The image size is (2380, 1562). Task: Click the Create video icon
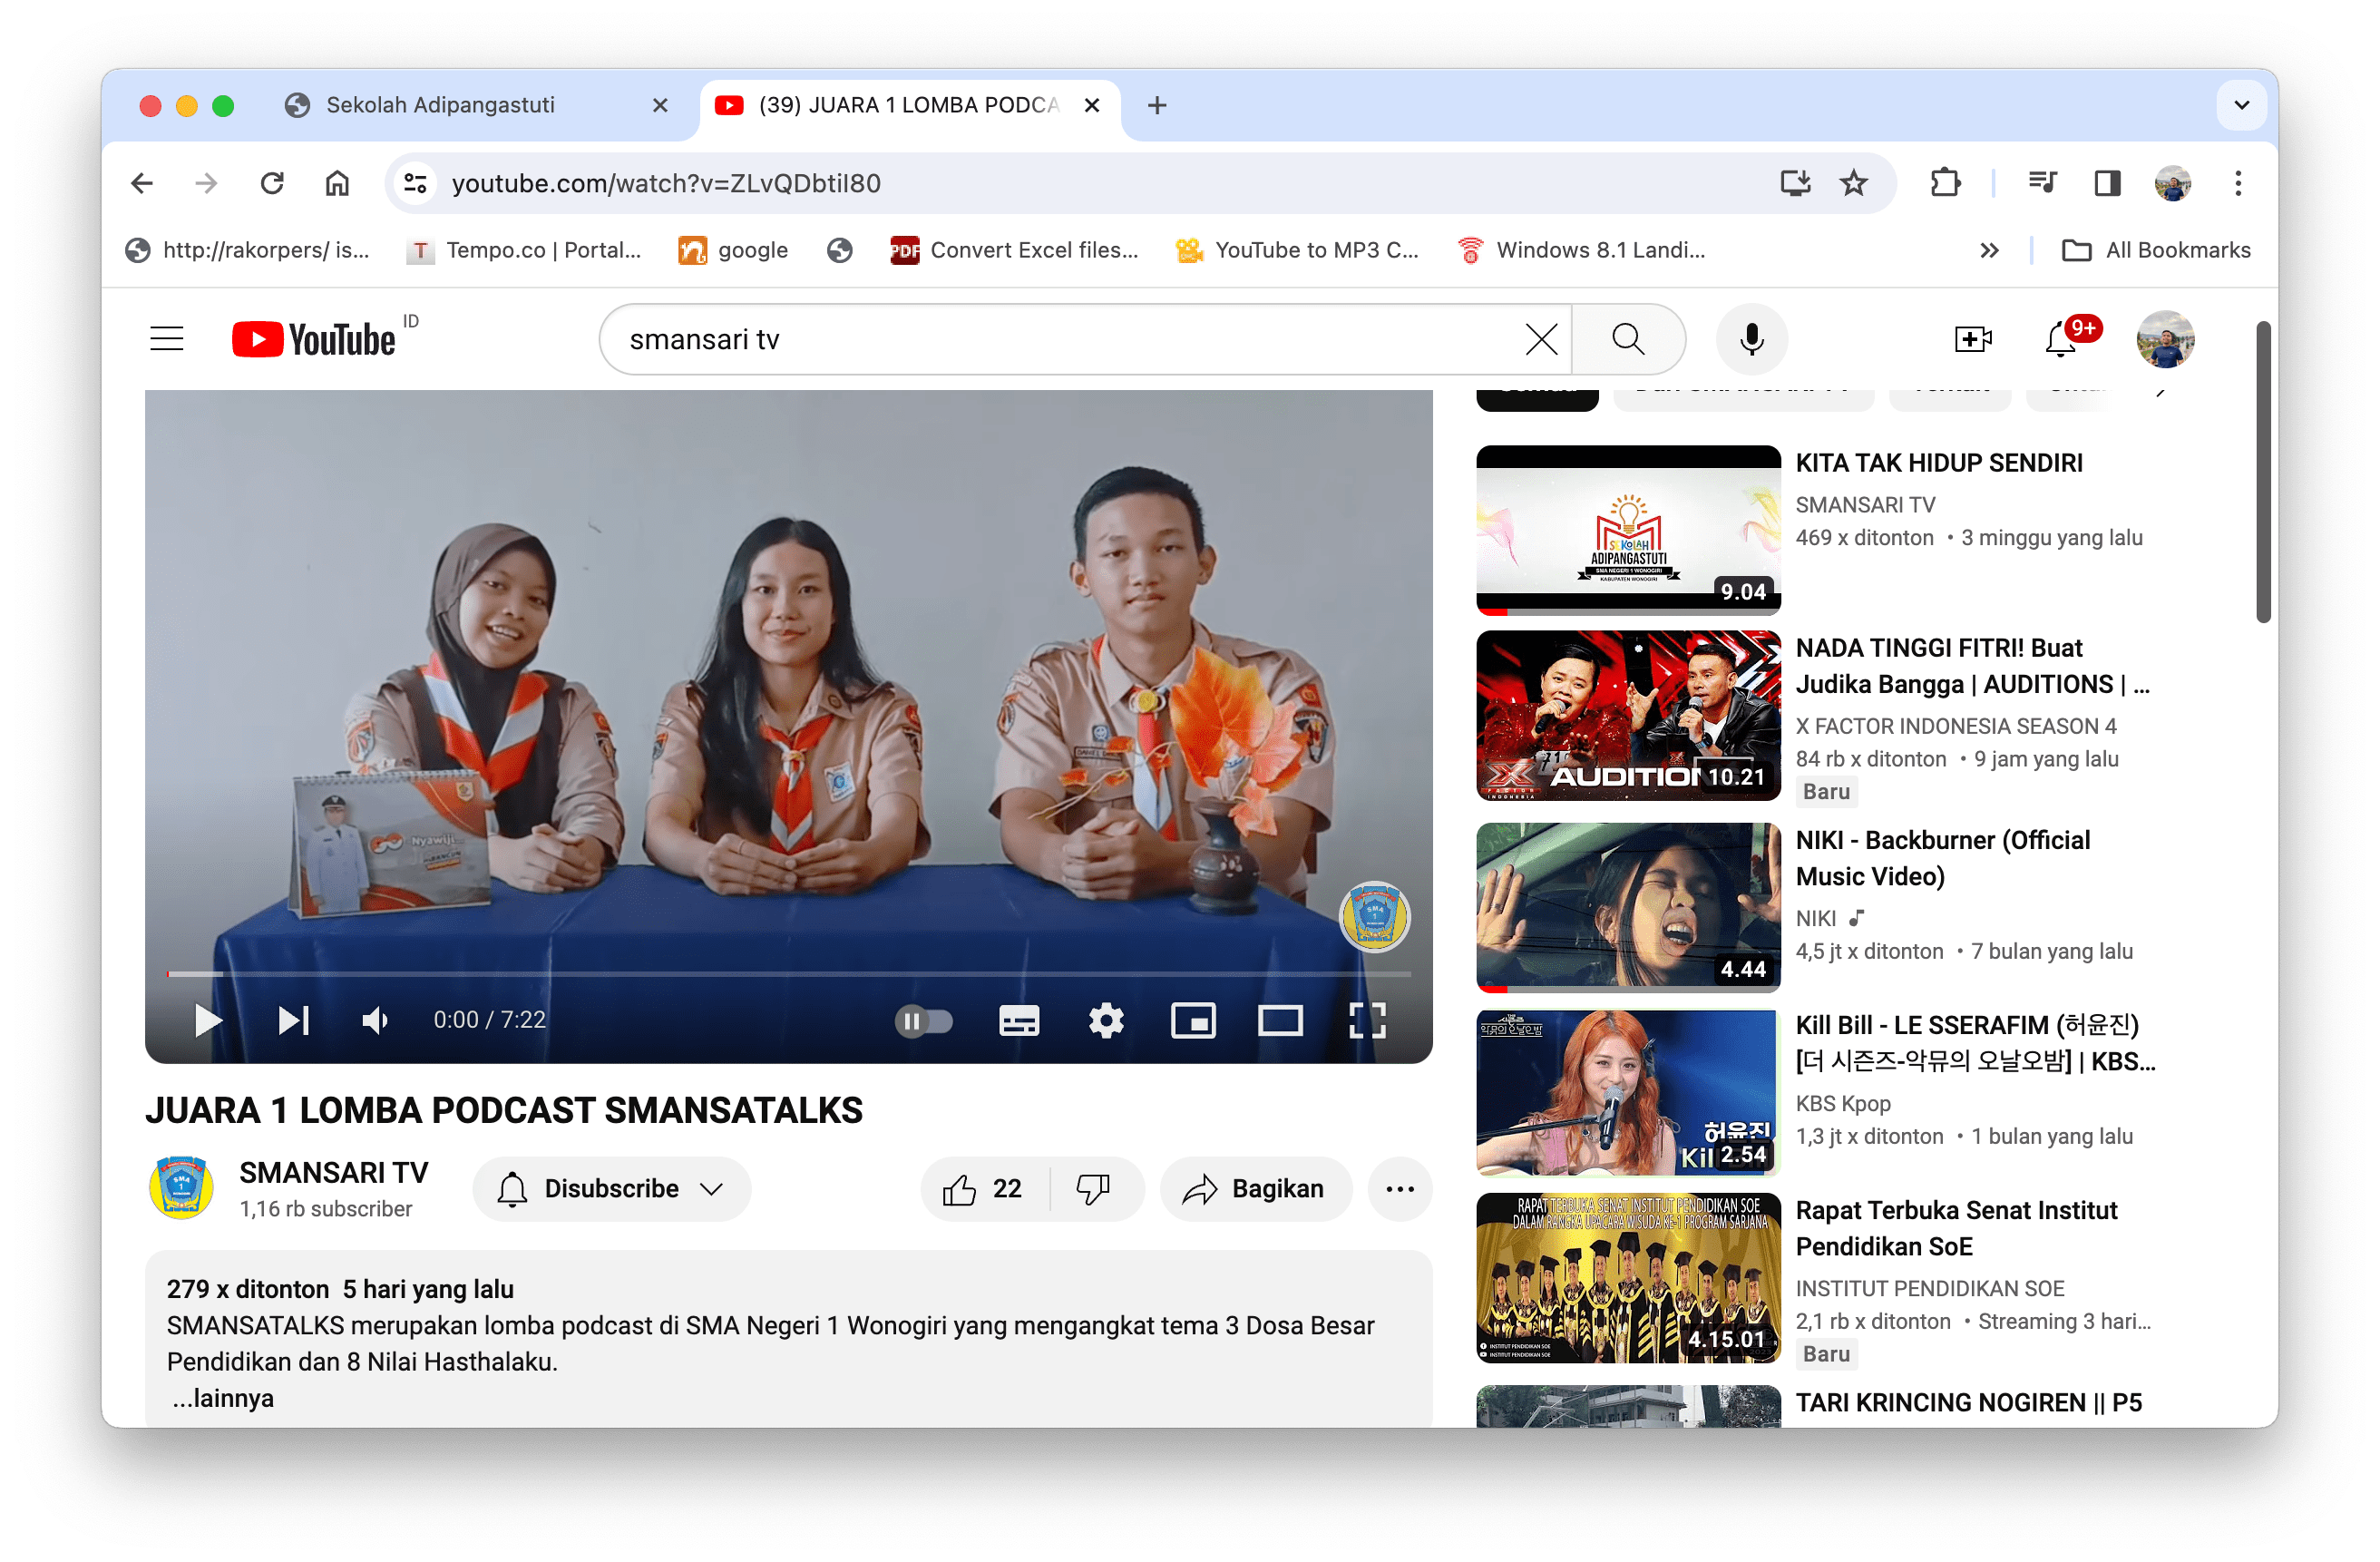[1972, 340]
